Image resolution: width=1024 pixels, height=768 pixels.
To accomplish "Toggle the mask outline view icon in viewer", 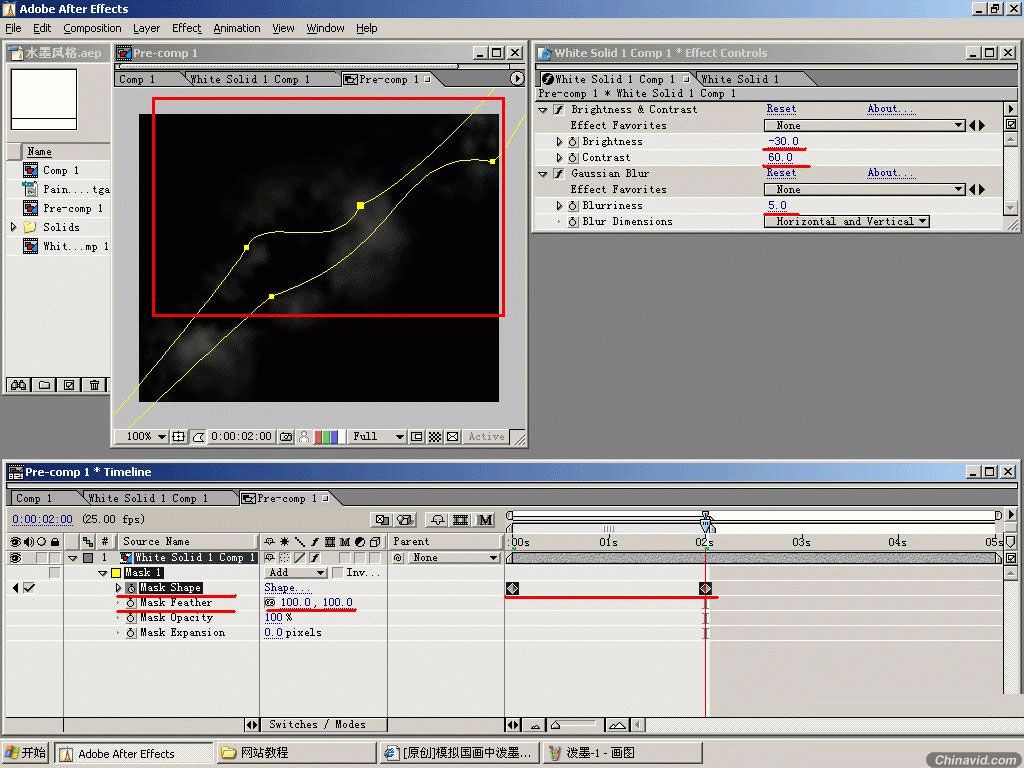I will point(199,436).
